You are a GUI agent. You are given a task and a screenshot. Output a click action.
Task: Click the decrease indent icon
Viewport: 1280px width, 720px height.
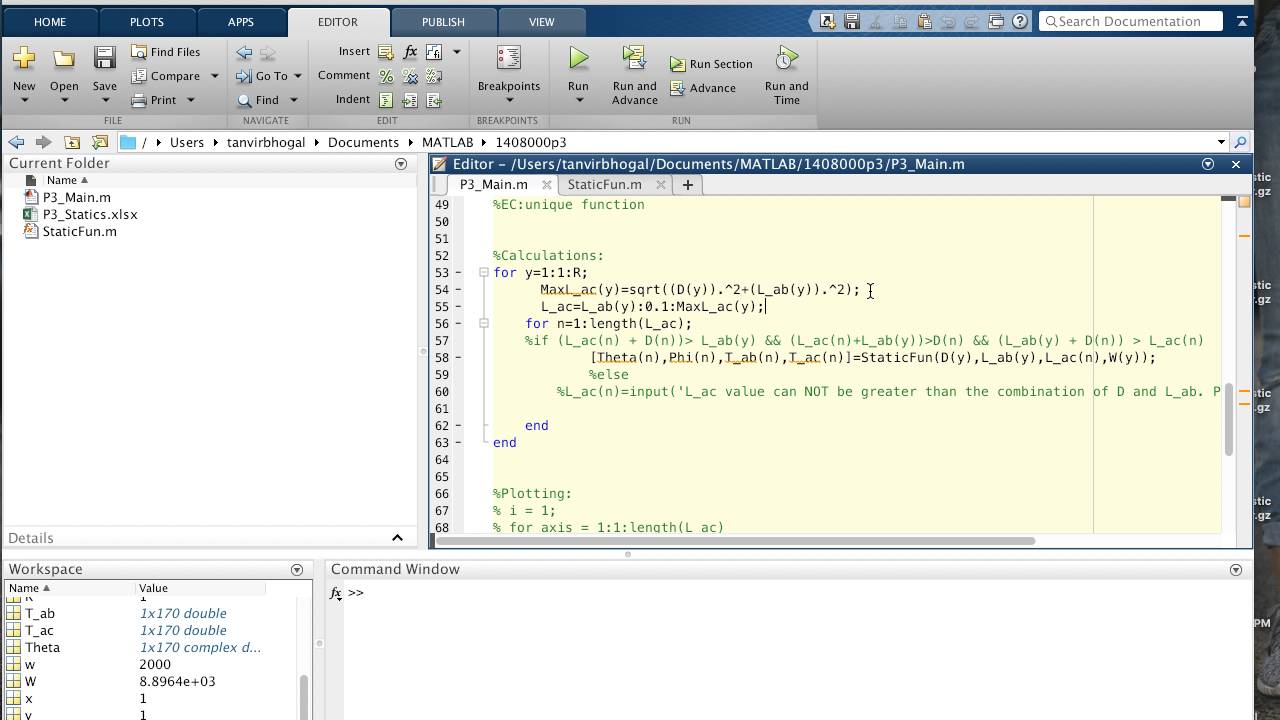(x=434, y=100)
